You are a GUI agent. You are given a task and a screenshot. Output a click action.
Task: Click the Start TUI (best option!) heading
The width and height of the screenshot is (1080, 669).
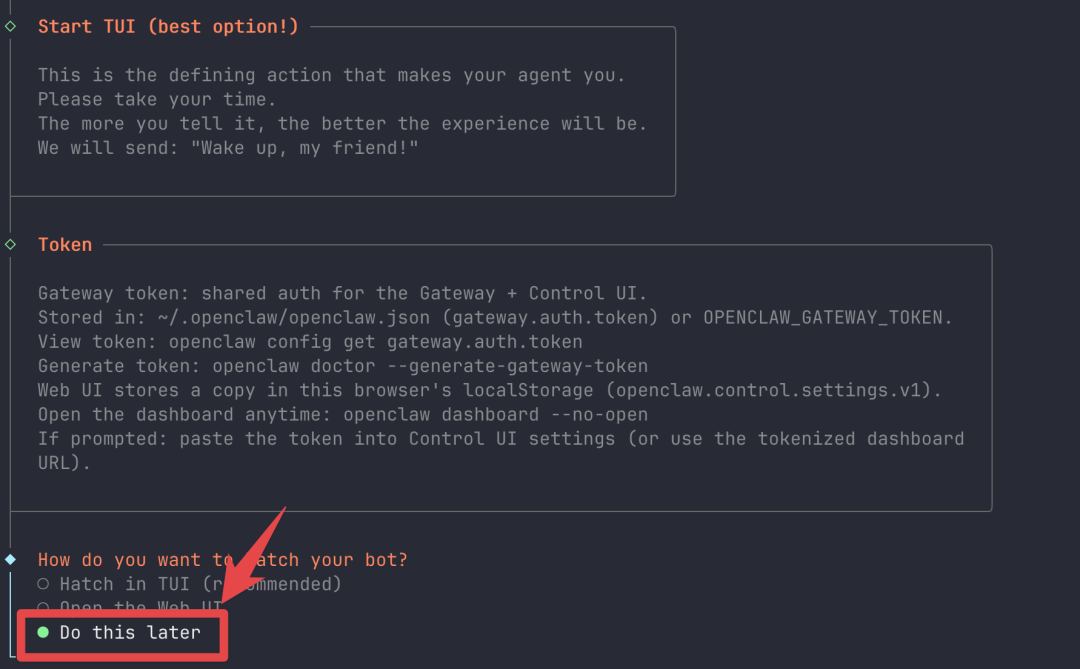(168, 27)
